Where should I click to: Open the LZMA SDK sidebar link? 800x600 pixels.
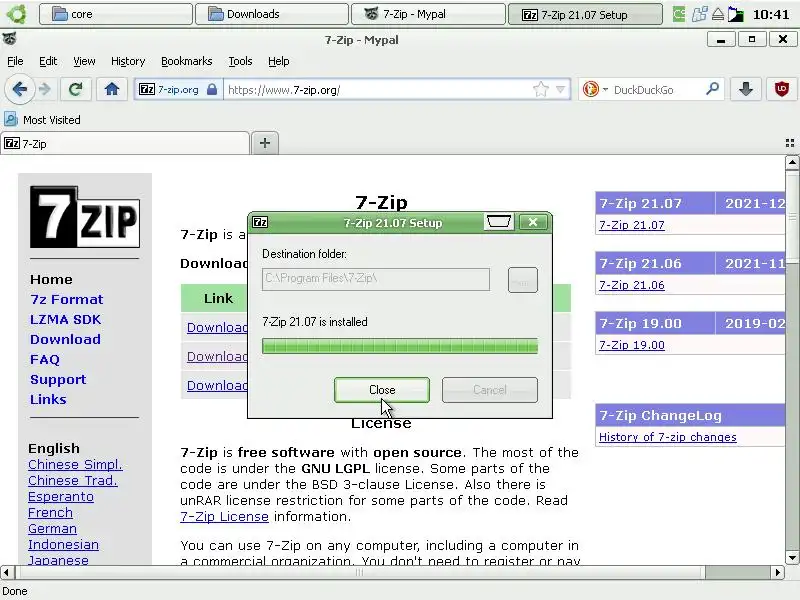pyautogui.click(x=65, y=319)
